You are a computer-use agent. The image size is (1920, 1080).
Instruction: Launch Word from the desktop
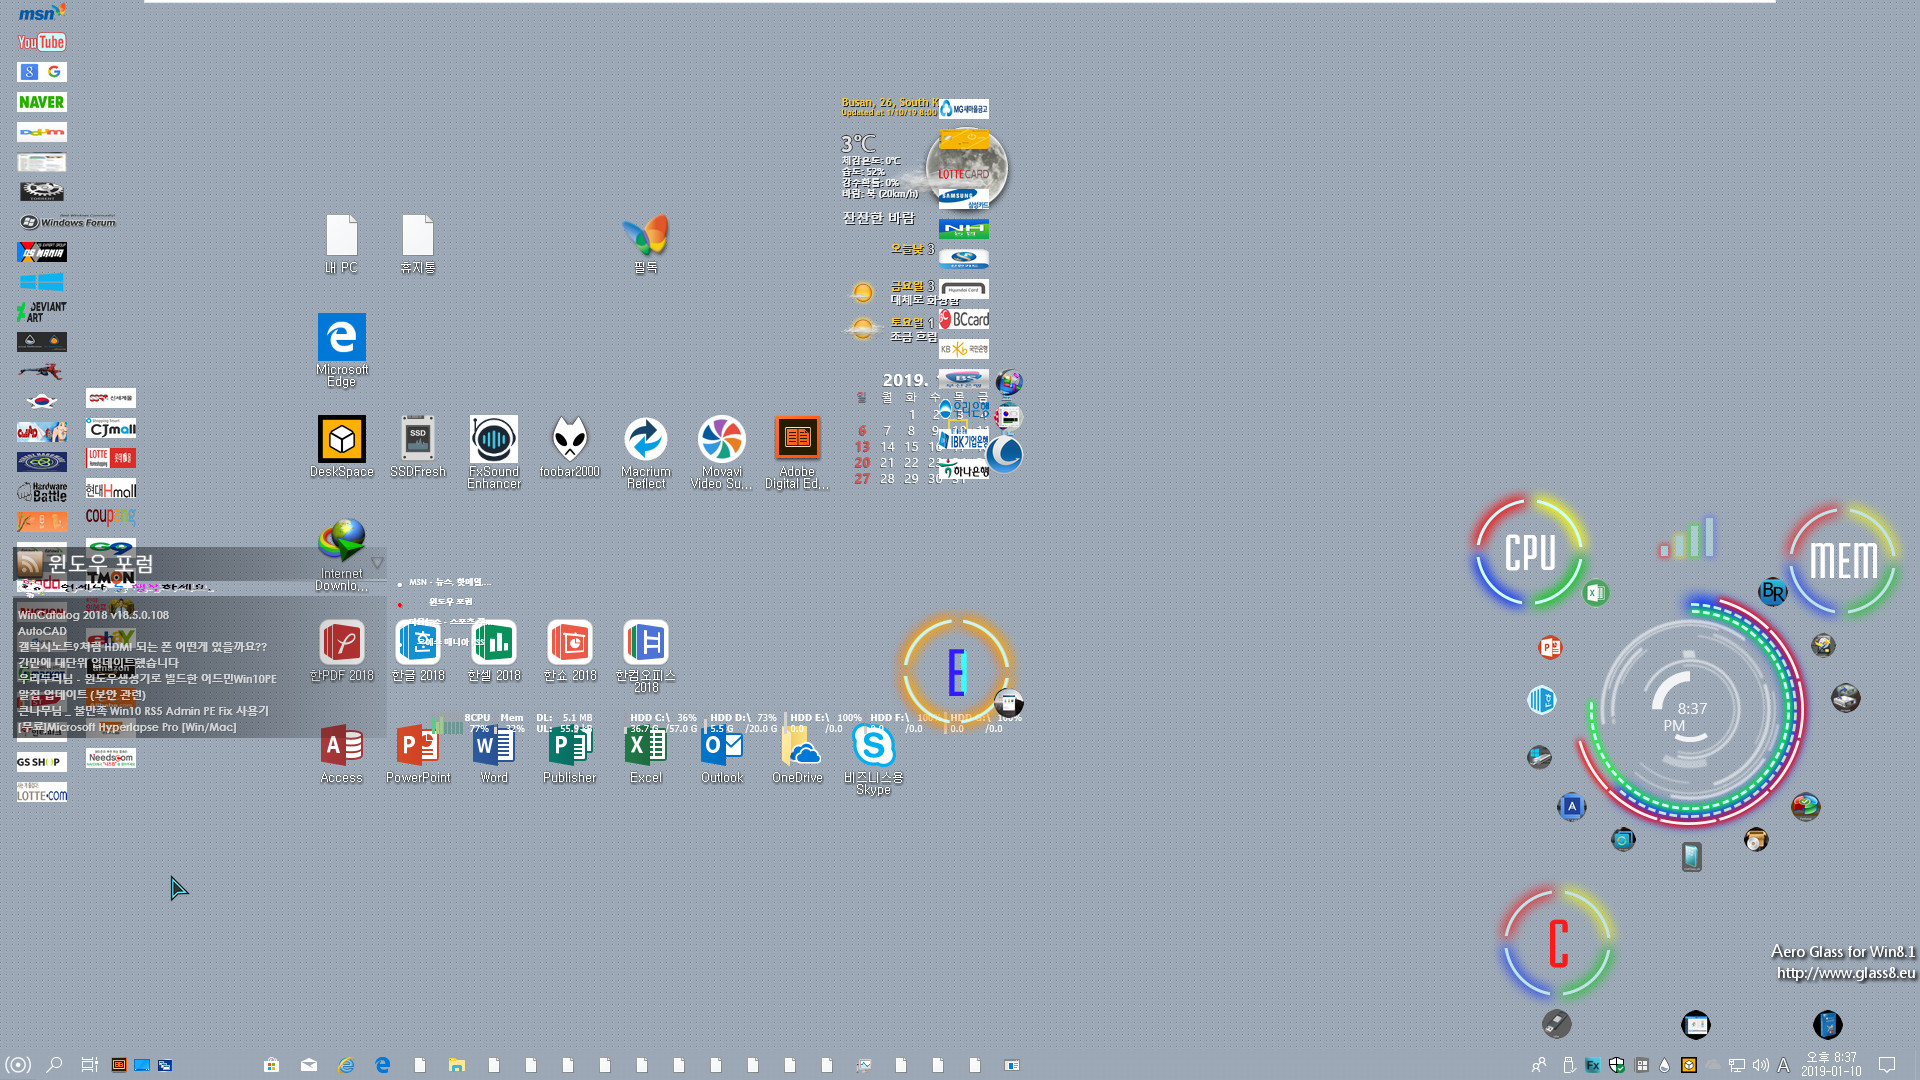[494, 755]
